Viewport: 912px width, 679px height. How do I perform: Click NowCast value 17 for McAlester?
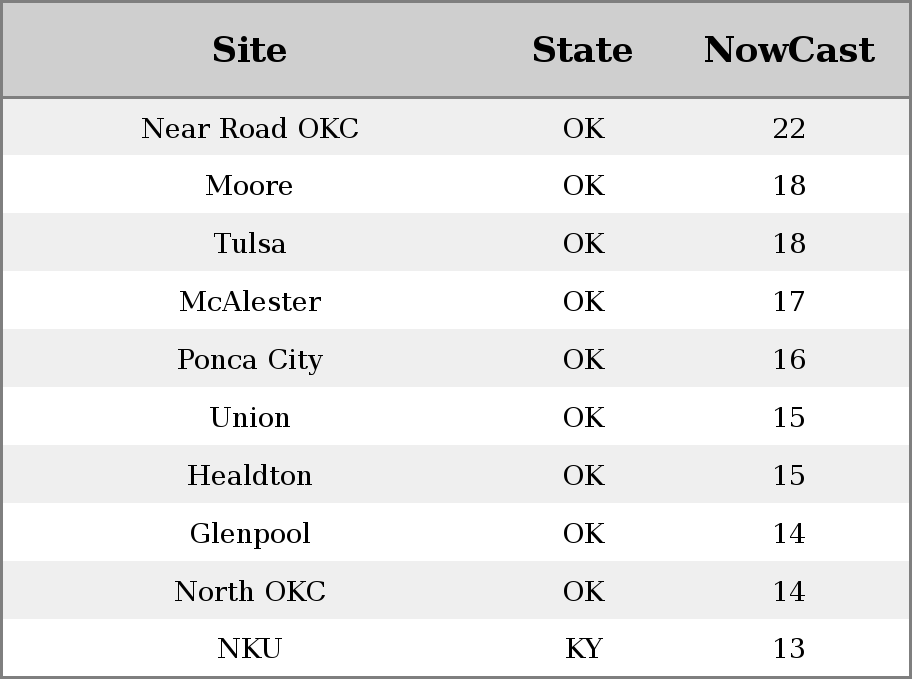789,301
